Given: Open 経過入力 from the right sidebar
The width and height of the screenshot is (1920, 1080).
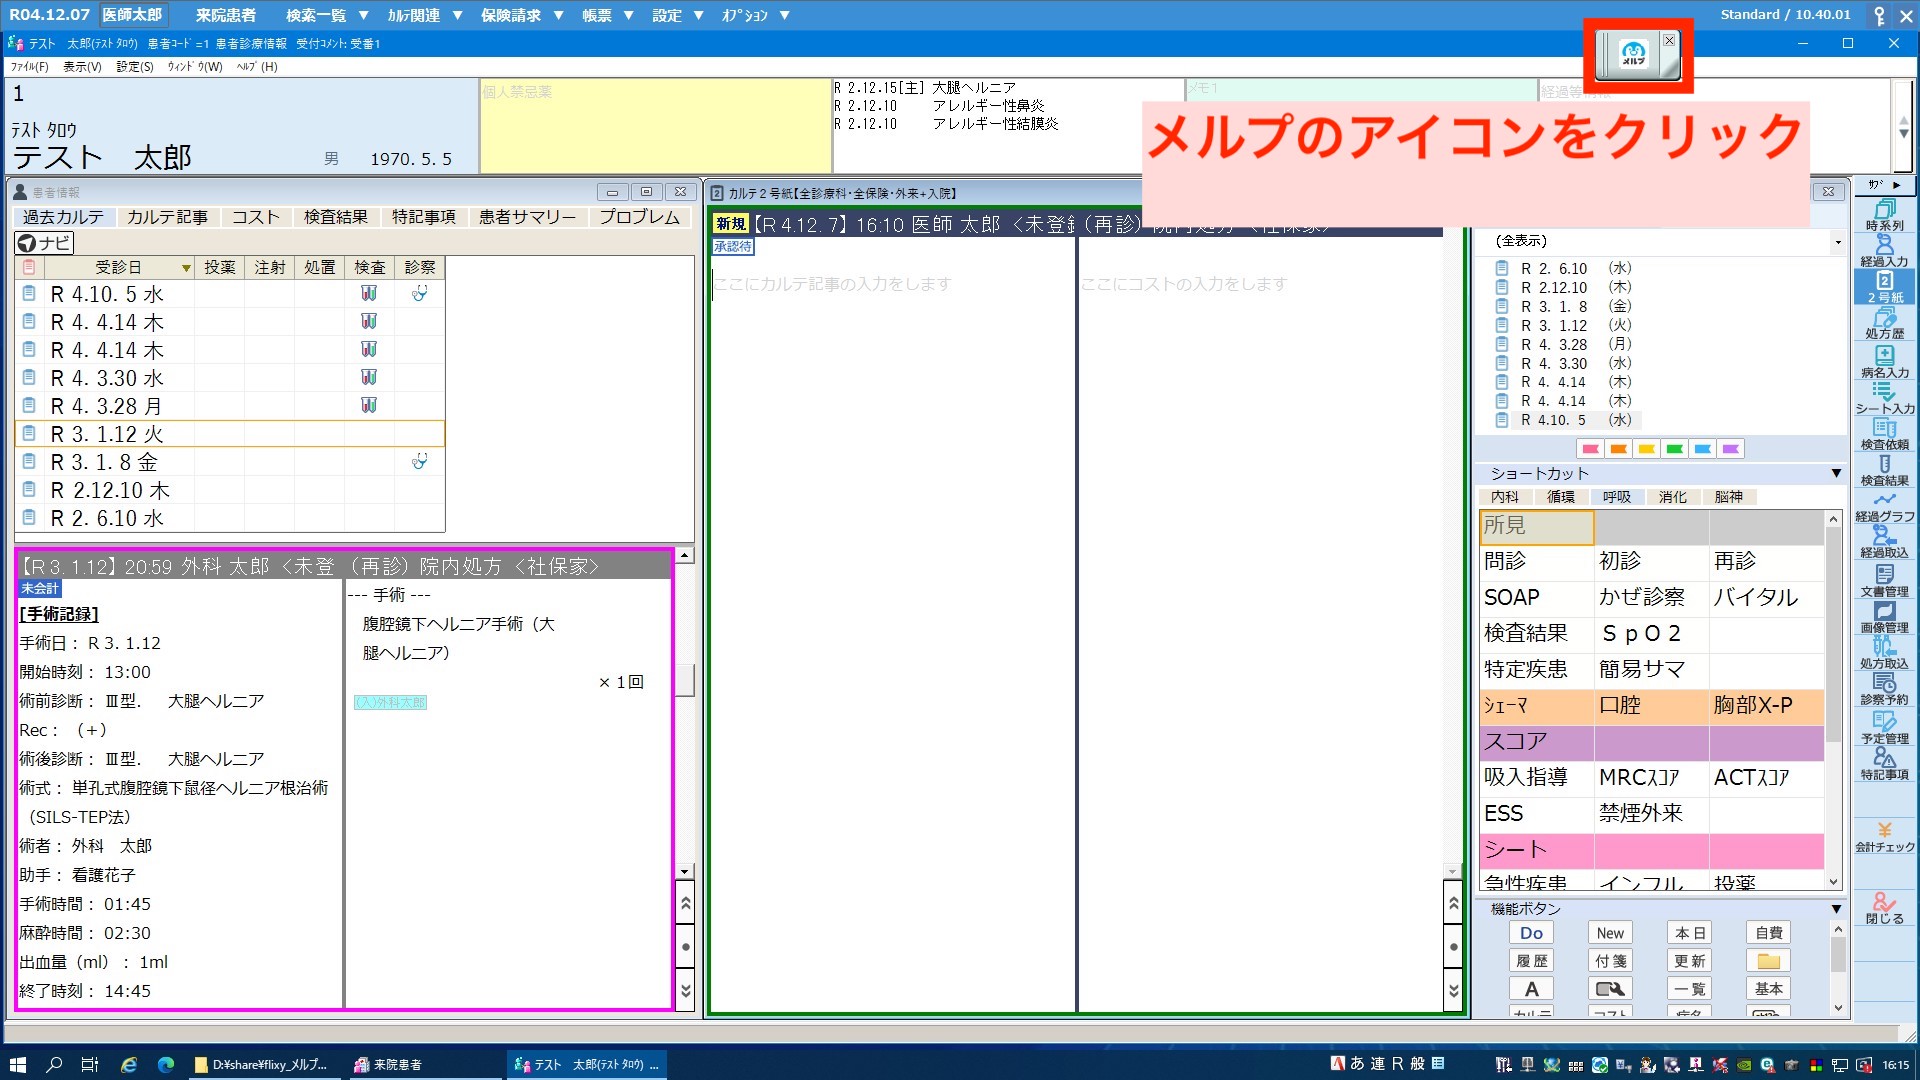Looking at the screenshot, I should pos(1885,251).
